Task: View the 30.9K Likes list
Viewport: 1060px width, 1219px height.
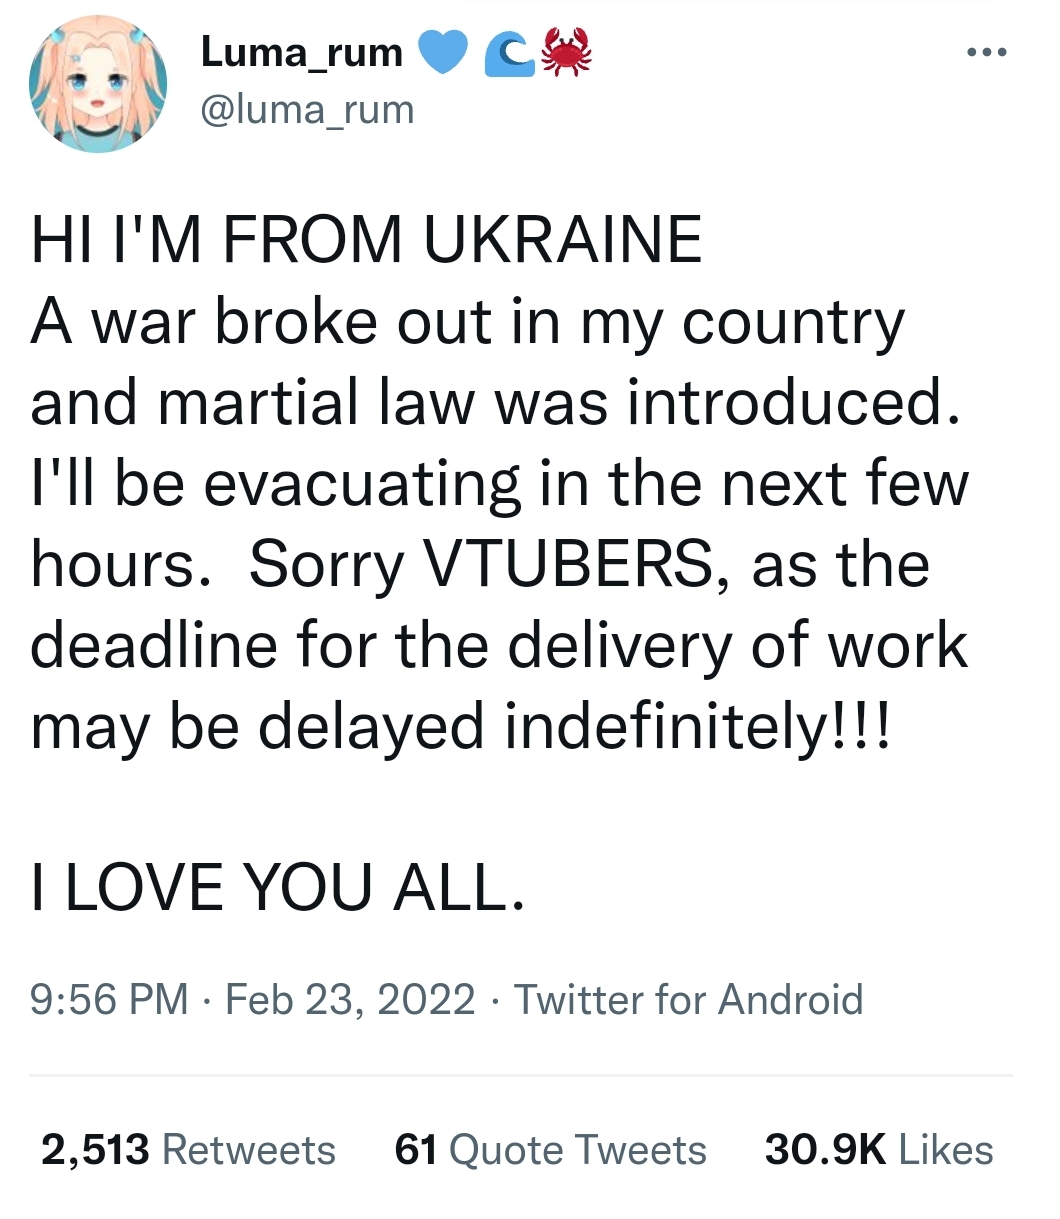Action: tap(879, 1150)
